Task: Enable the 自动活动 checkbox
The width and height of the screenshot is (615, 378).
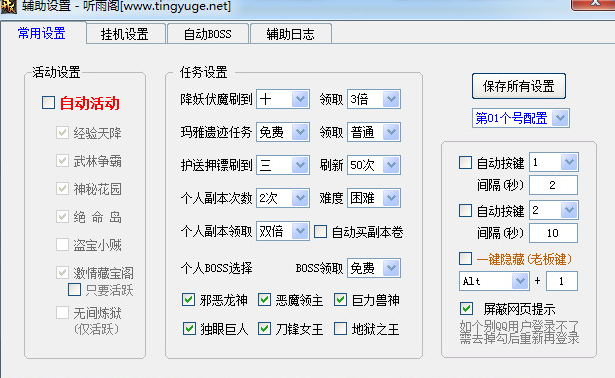Action: [48, 103]
